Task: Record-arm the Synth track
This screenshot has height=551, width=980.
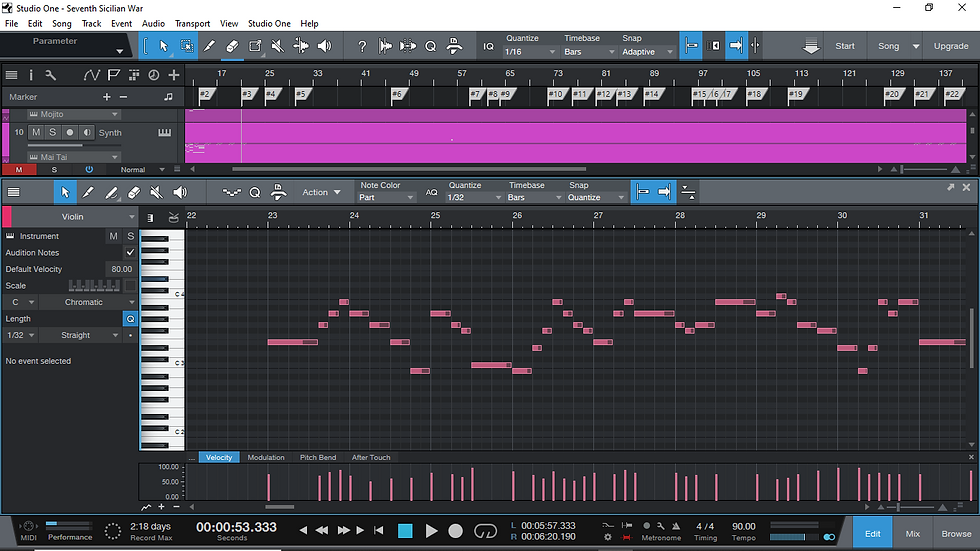Action: point(69,132)
